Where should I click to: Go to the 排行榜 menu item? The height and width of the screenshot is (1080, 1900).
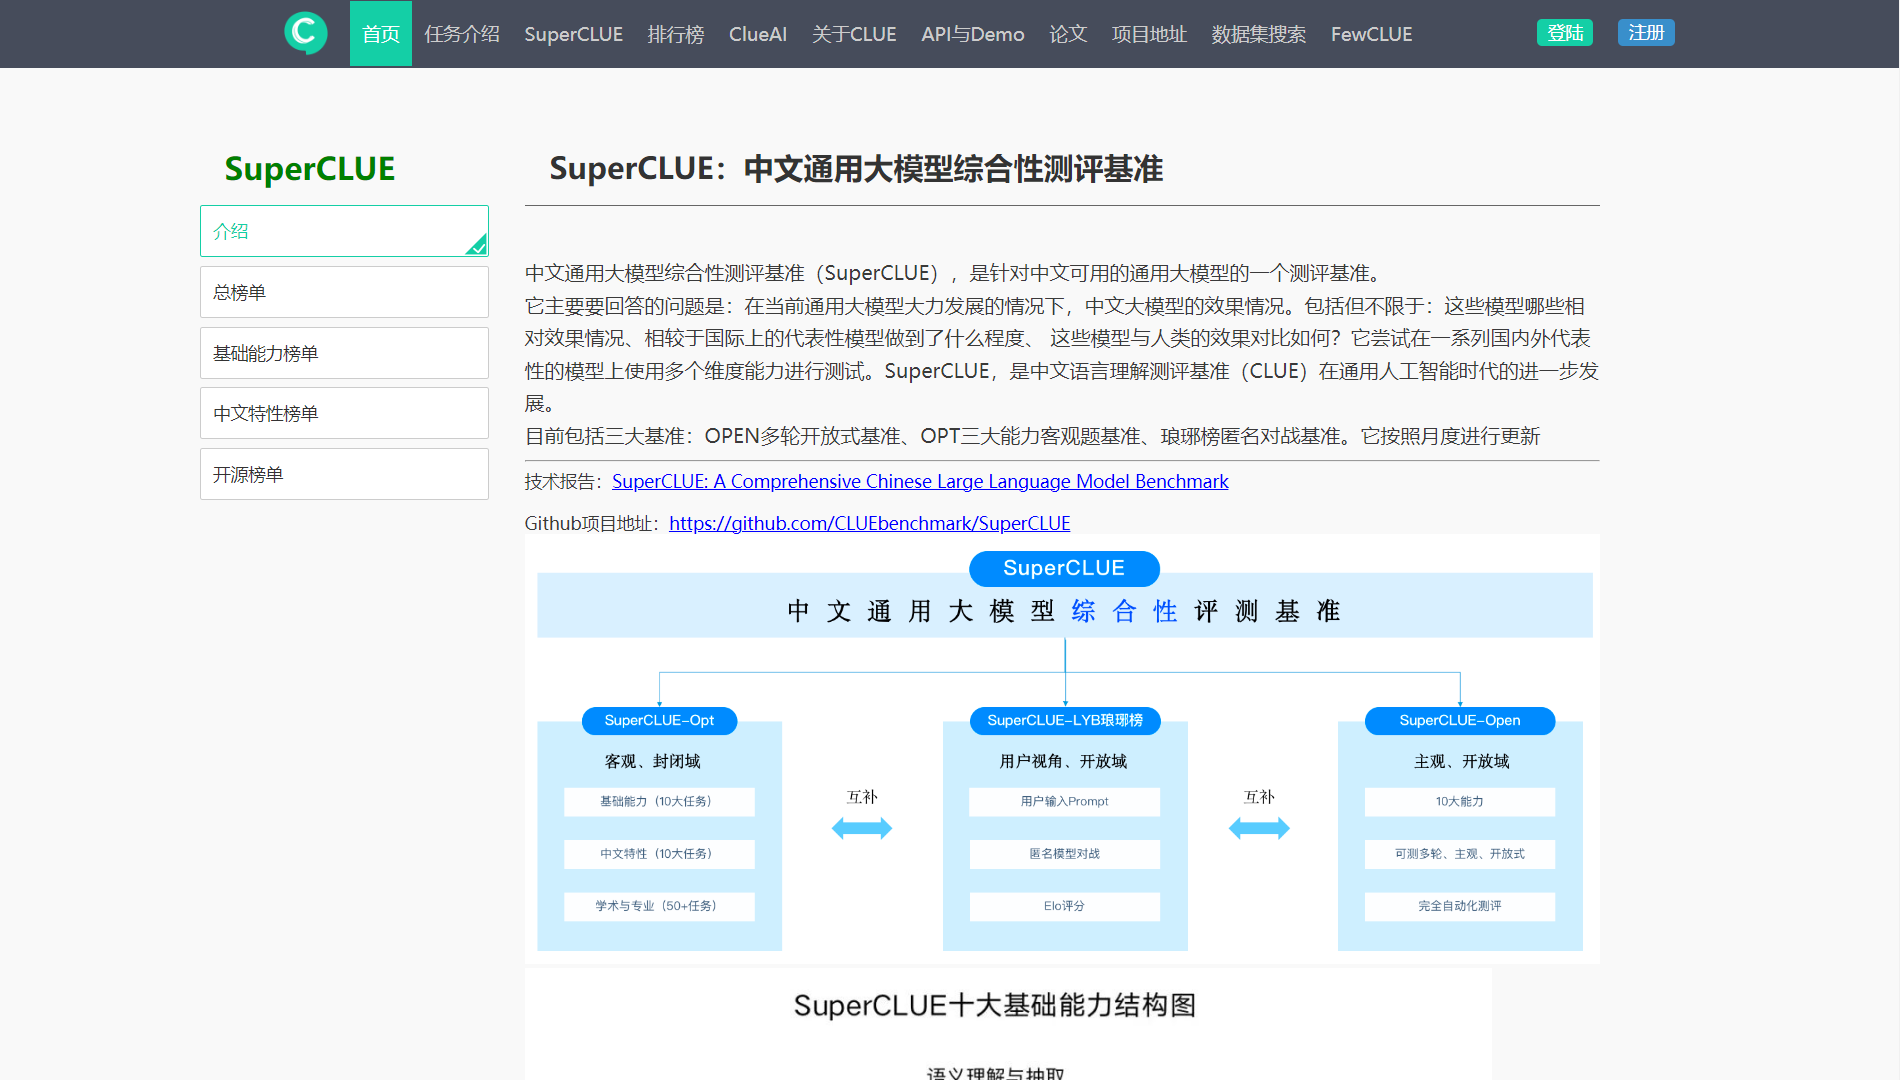pyautogui.click(x=676, y=34)
